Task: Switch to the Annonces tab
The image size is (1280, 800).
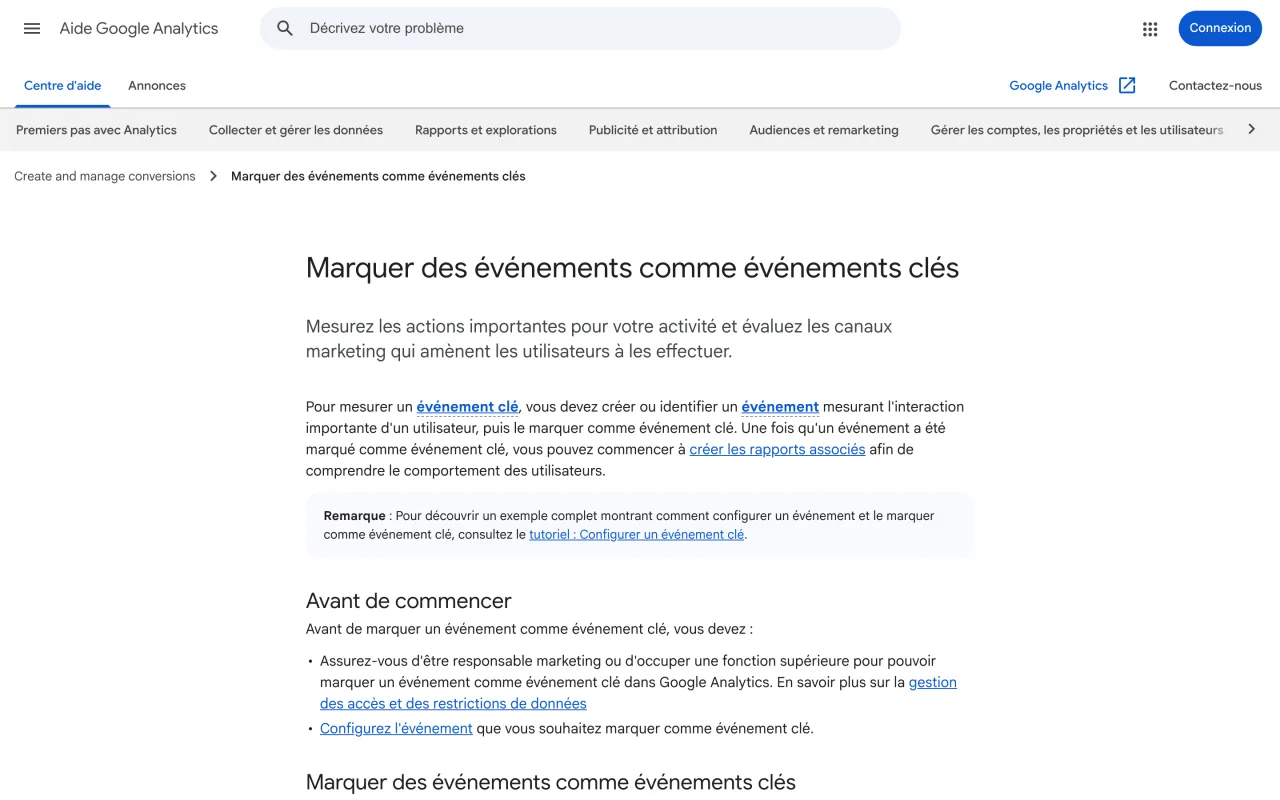Action: [157, 86]
